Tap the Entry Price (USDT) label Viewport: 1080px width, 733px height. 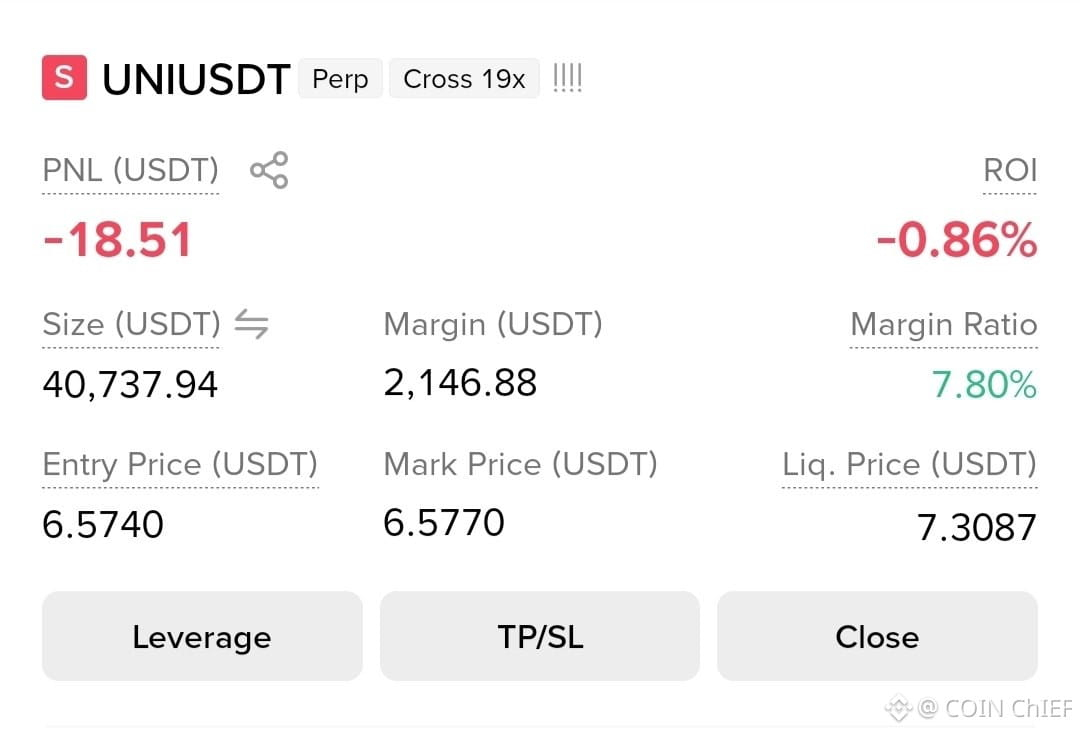pos(180,465)
